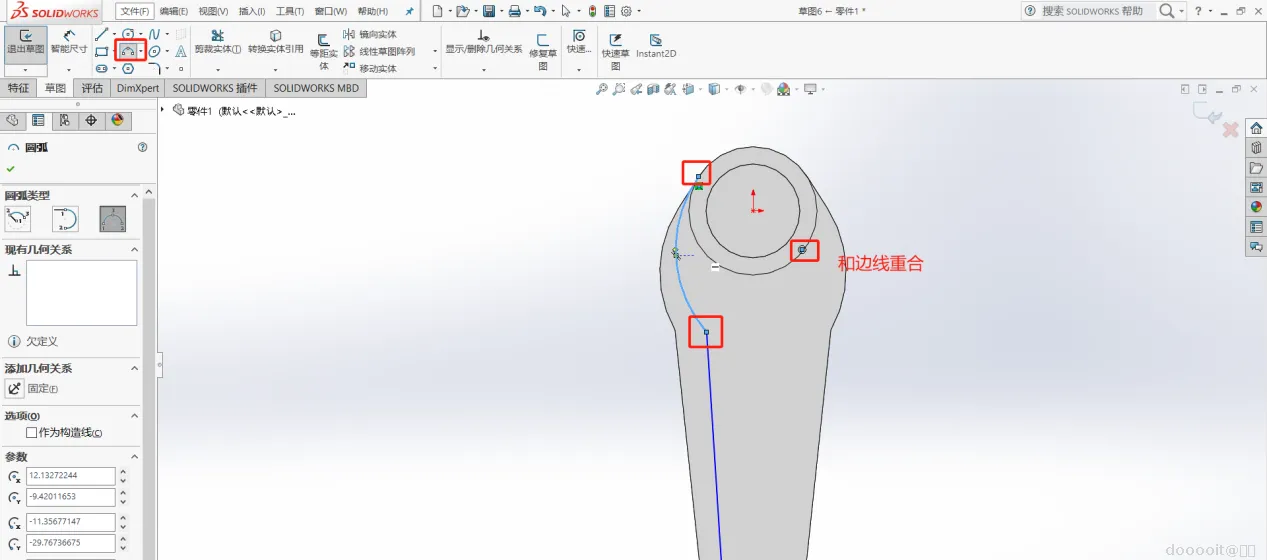
Task: Switch to the DimXpert tab
Action: (x=137, y=88)
